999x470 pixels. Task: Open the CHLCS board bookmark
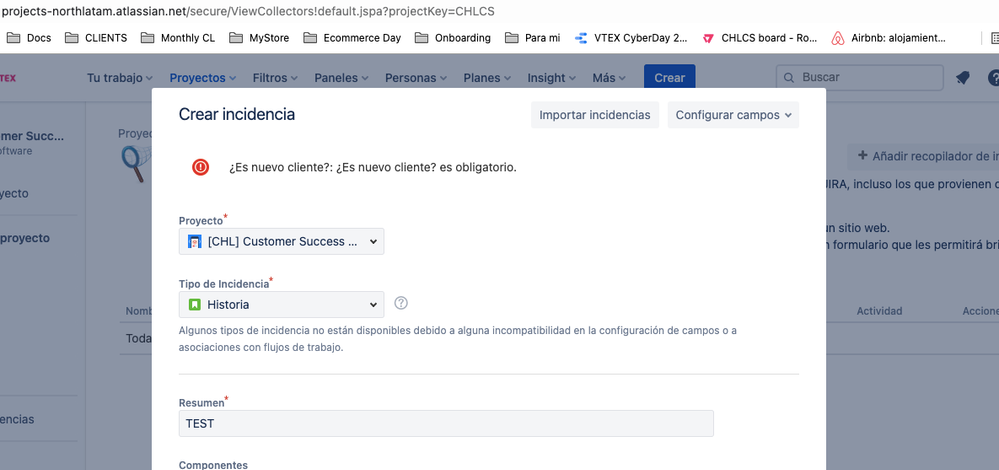760,38
